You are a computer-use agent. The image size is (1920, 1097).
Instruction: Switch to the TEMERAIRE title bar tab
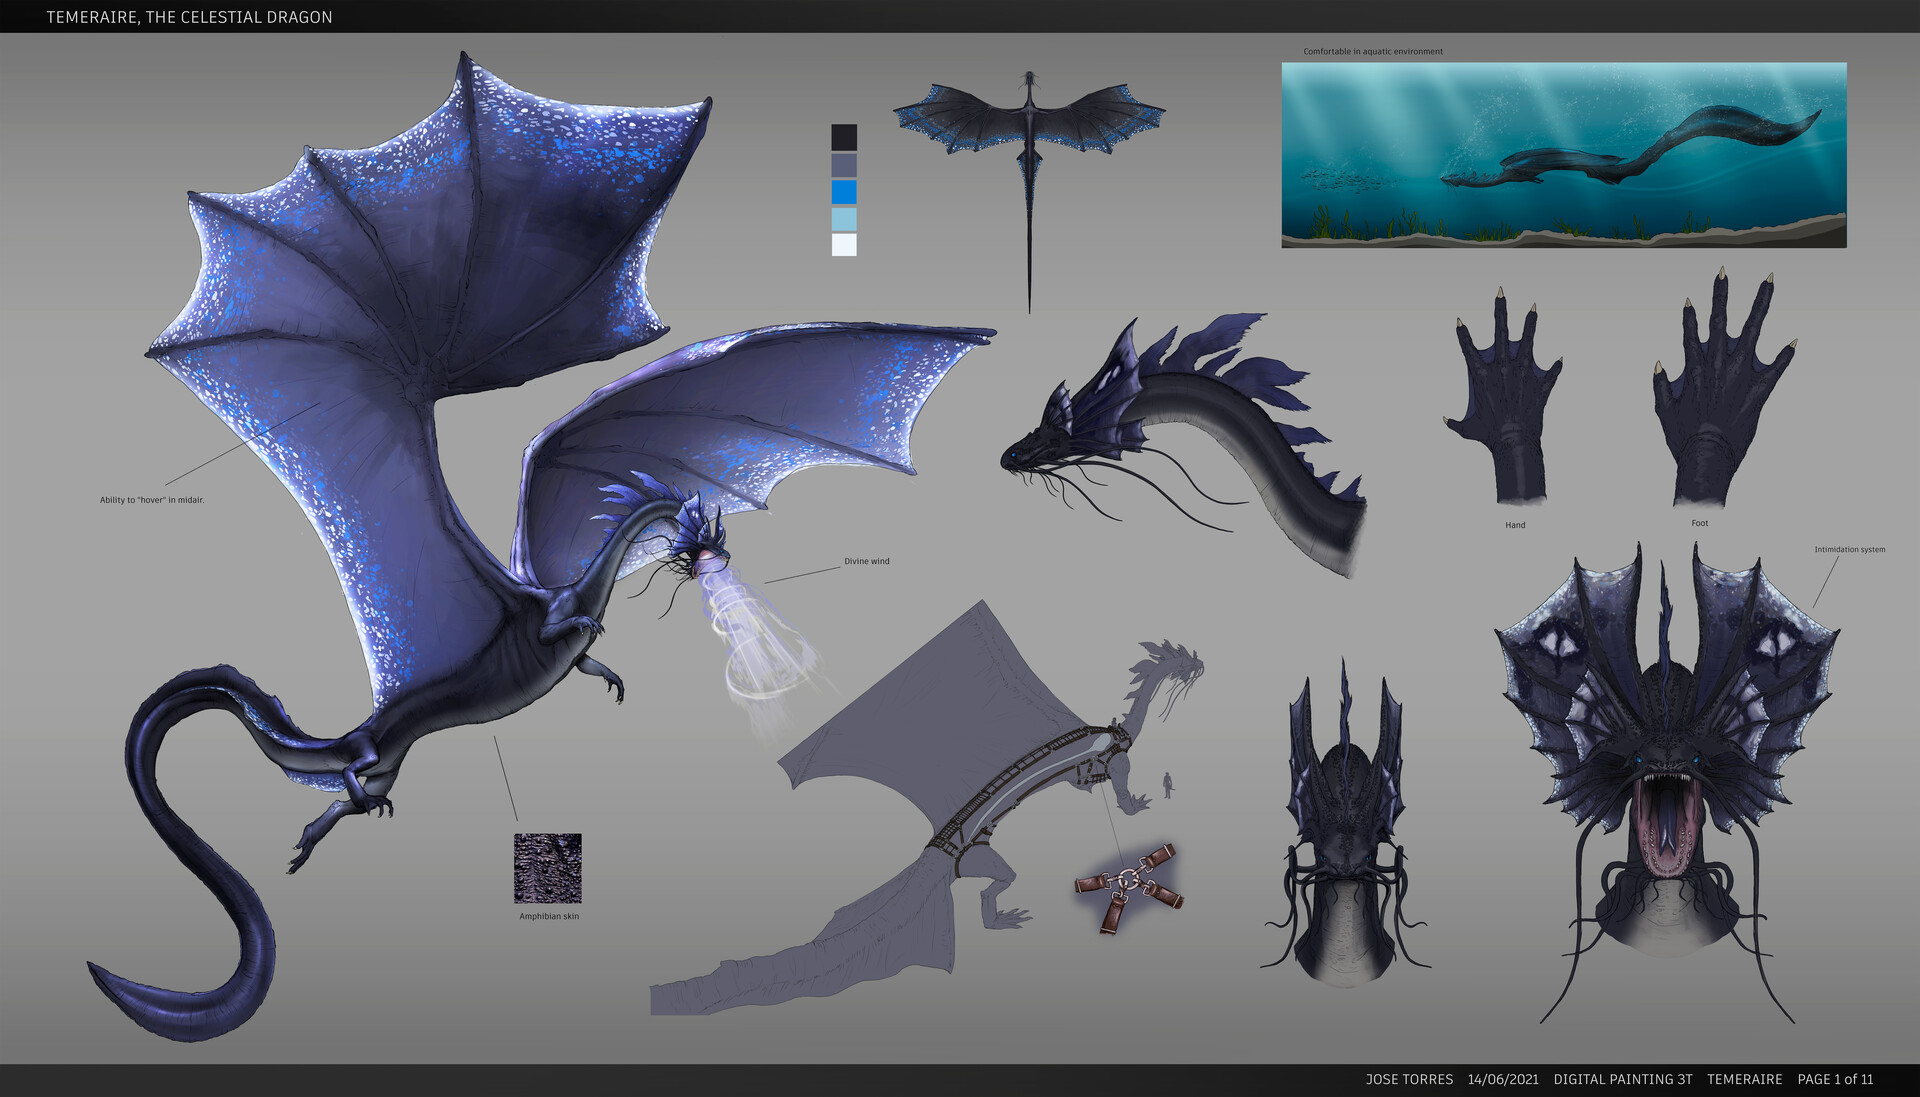coord(189,16)
